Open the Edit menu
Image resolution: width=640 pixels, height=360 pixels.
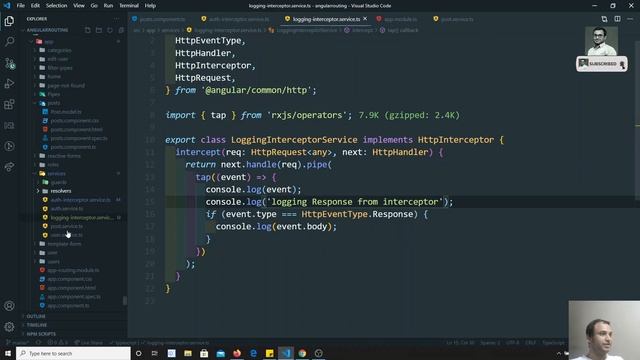click(35, 6)
